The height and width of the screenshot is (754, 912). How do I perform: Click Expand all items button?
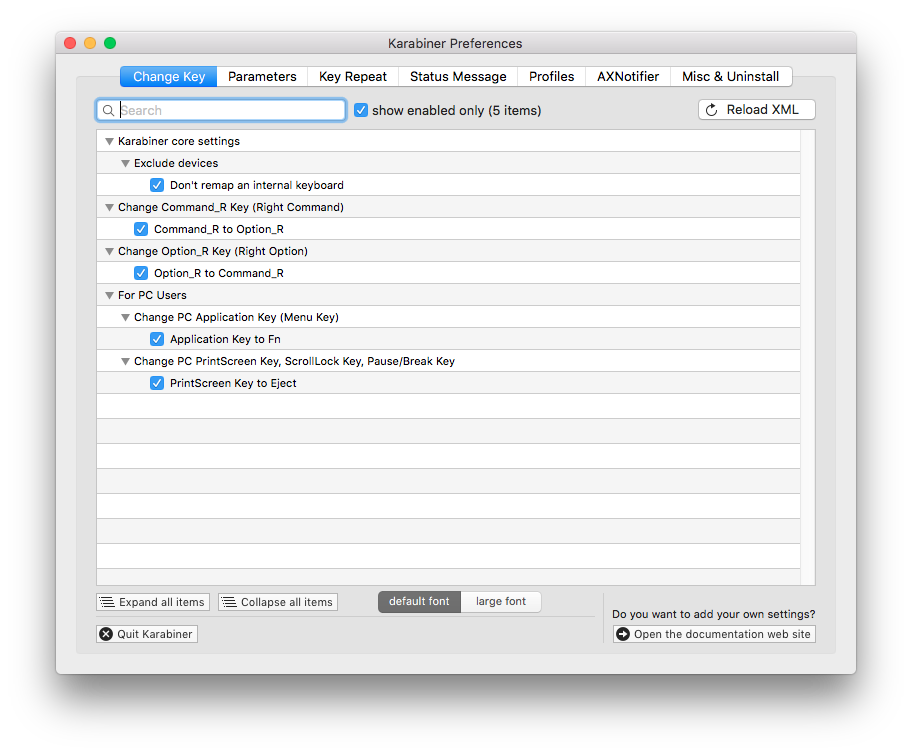[153, 602]
